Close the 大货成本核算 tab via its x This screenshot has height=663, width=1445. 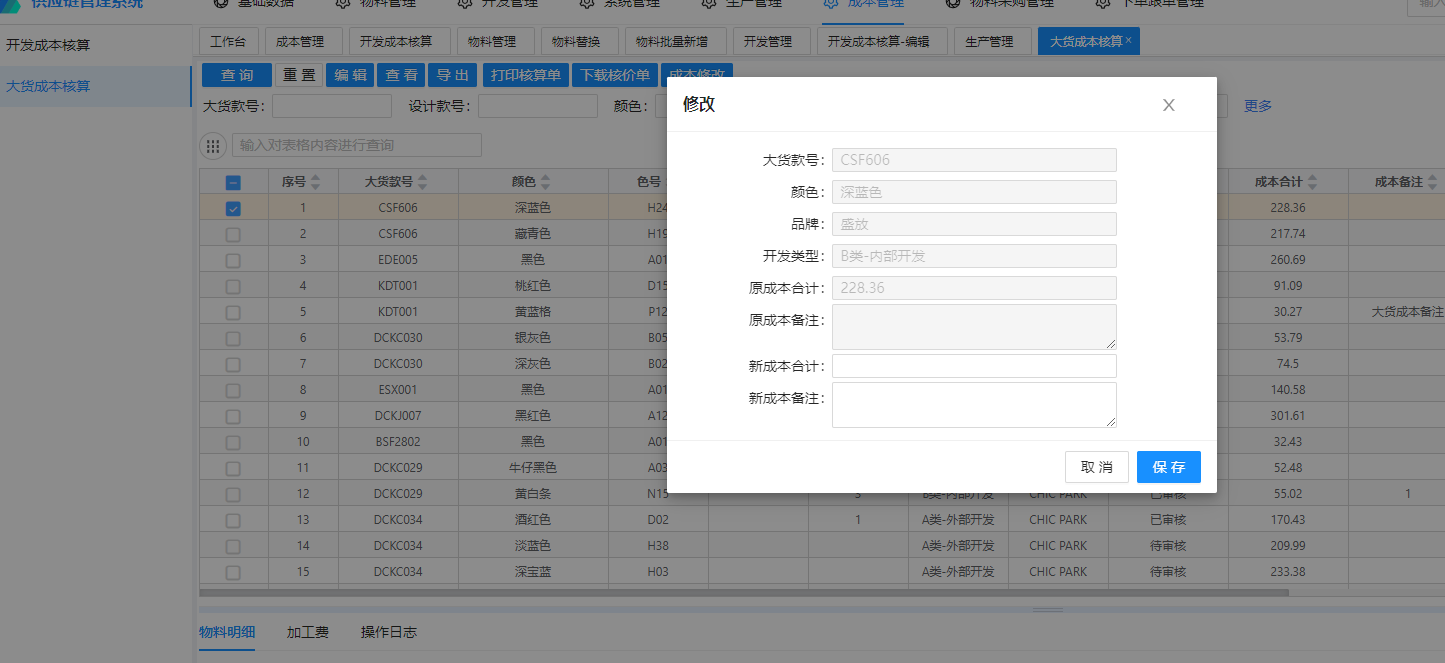1129,40
